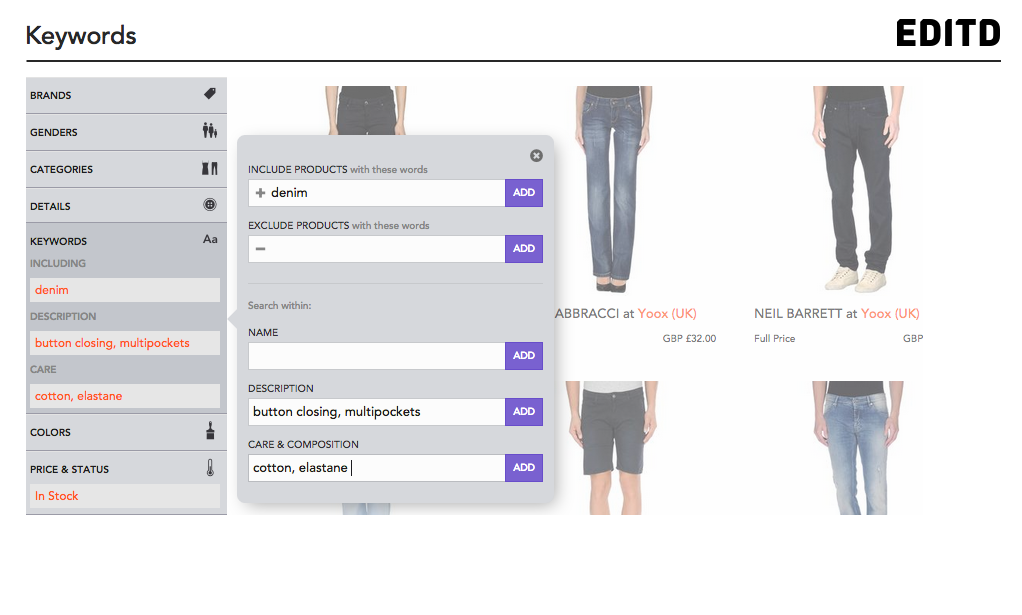Focus the NAME search input field
The width and height of the screenshot is (1022, 615).
[377, 356]
